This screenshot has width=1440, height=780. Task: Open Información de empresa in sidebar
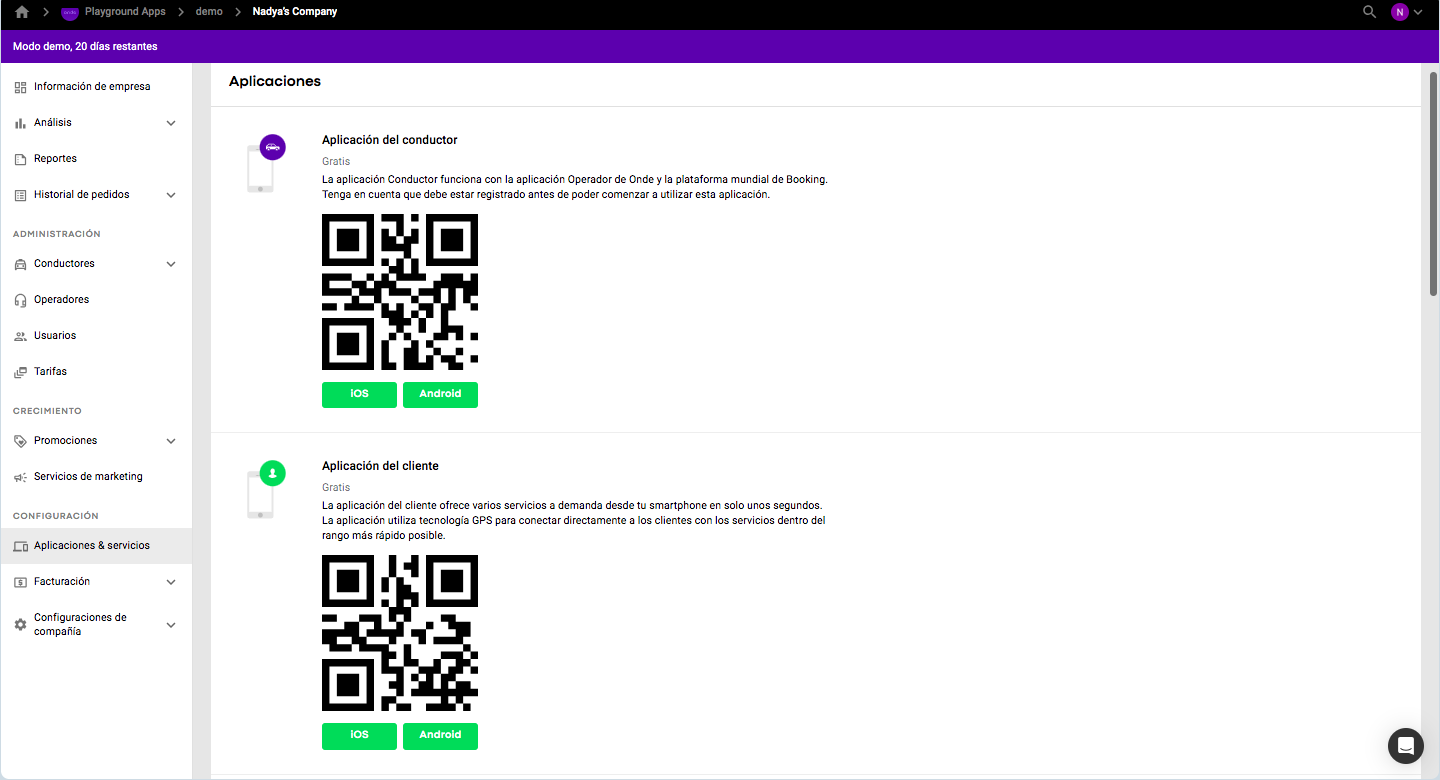[96, 87]
